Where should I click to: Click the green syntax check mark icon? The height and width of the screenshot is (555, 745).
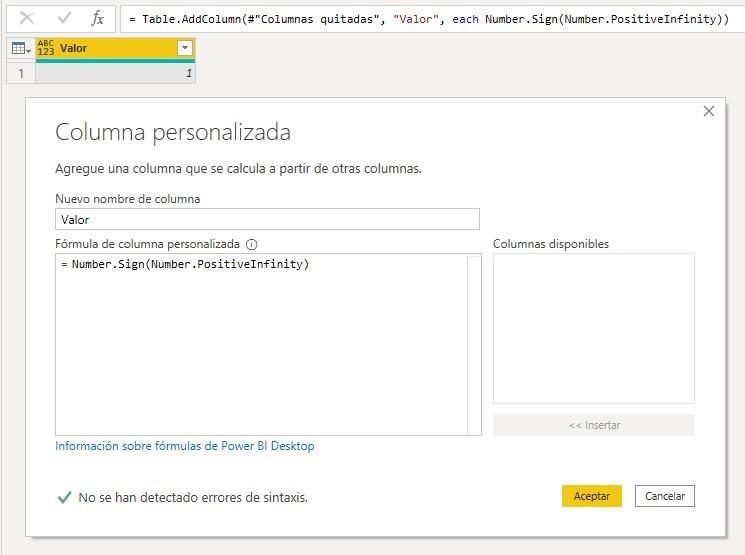pos(64,497)
